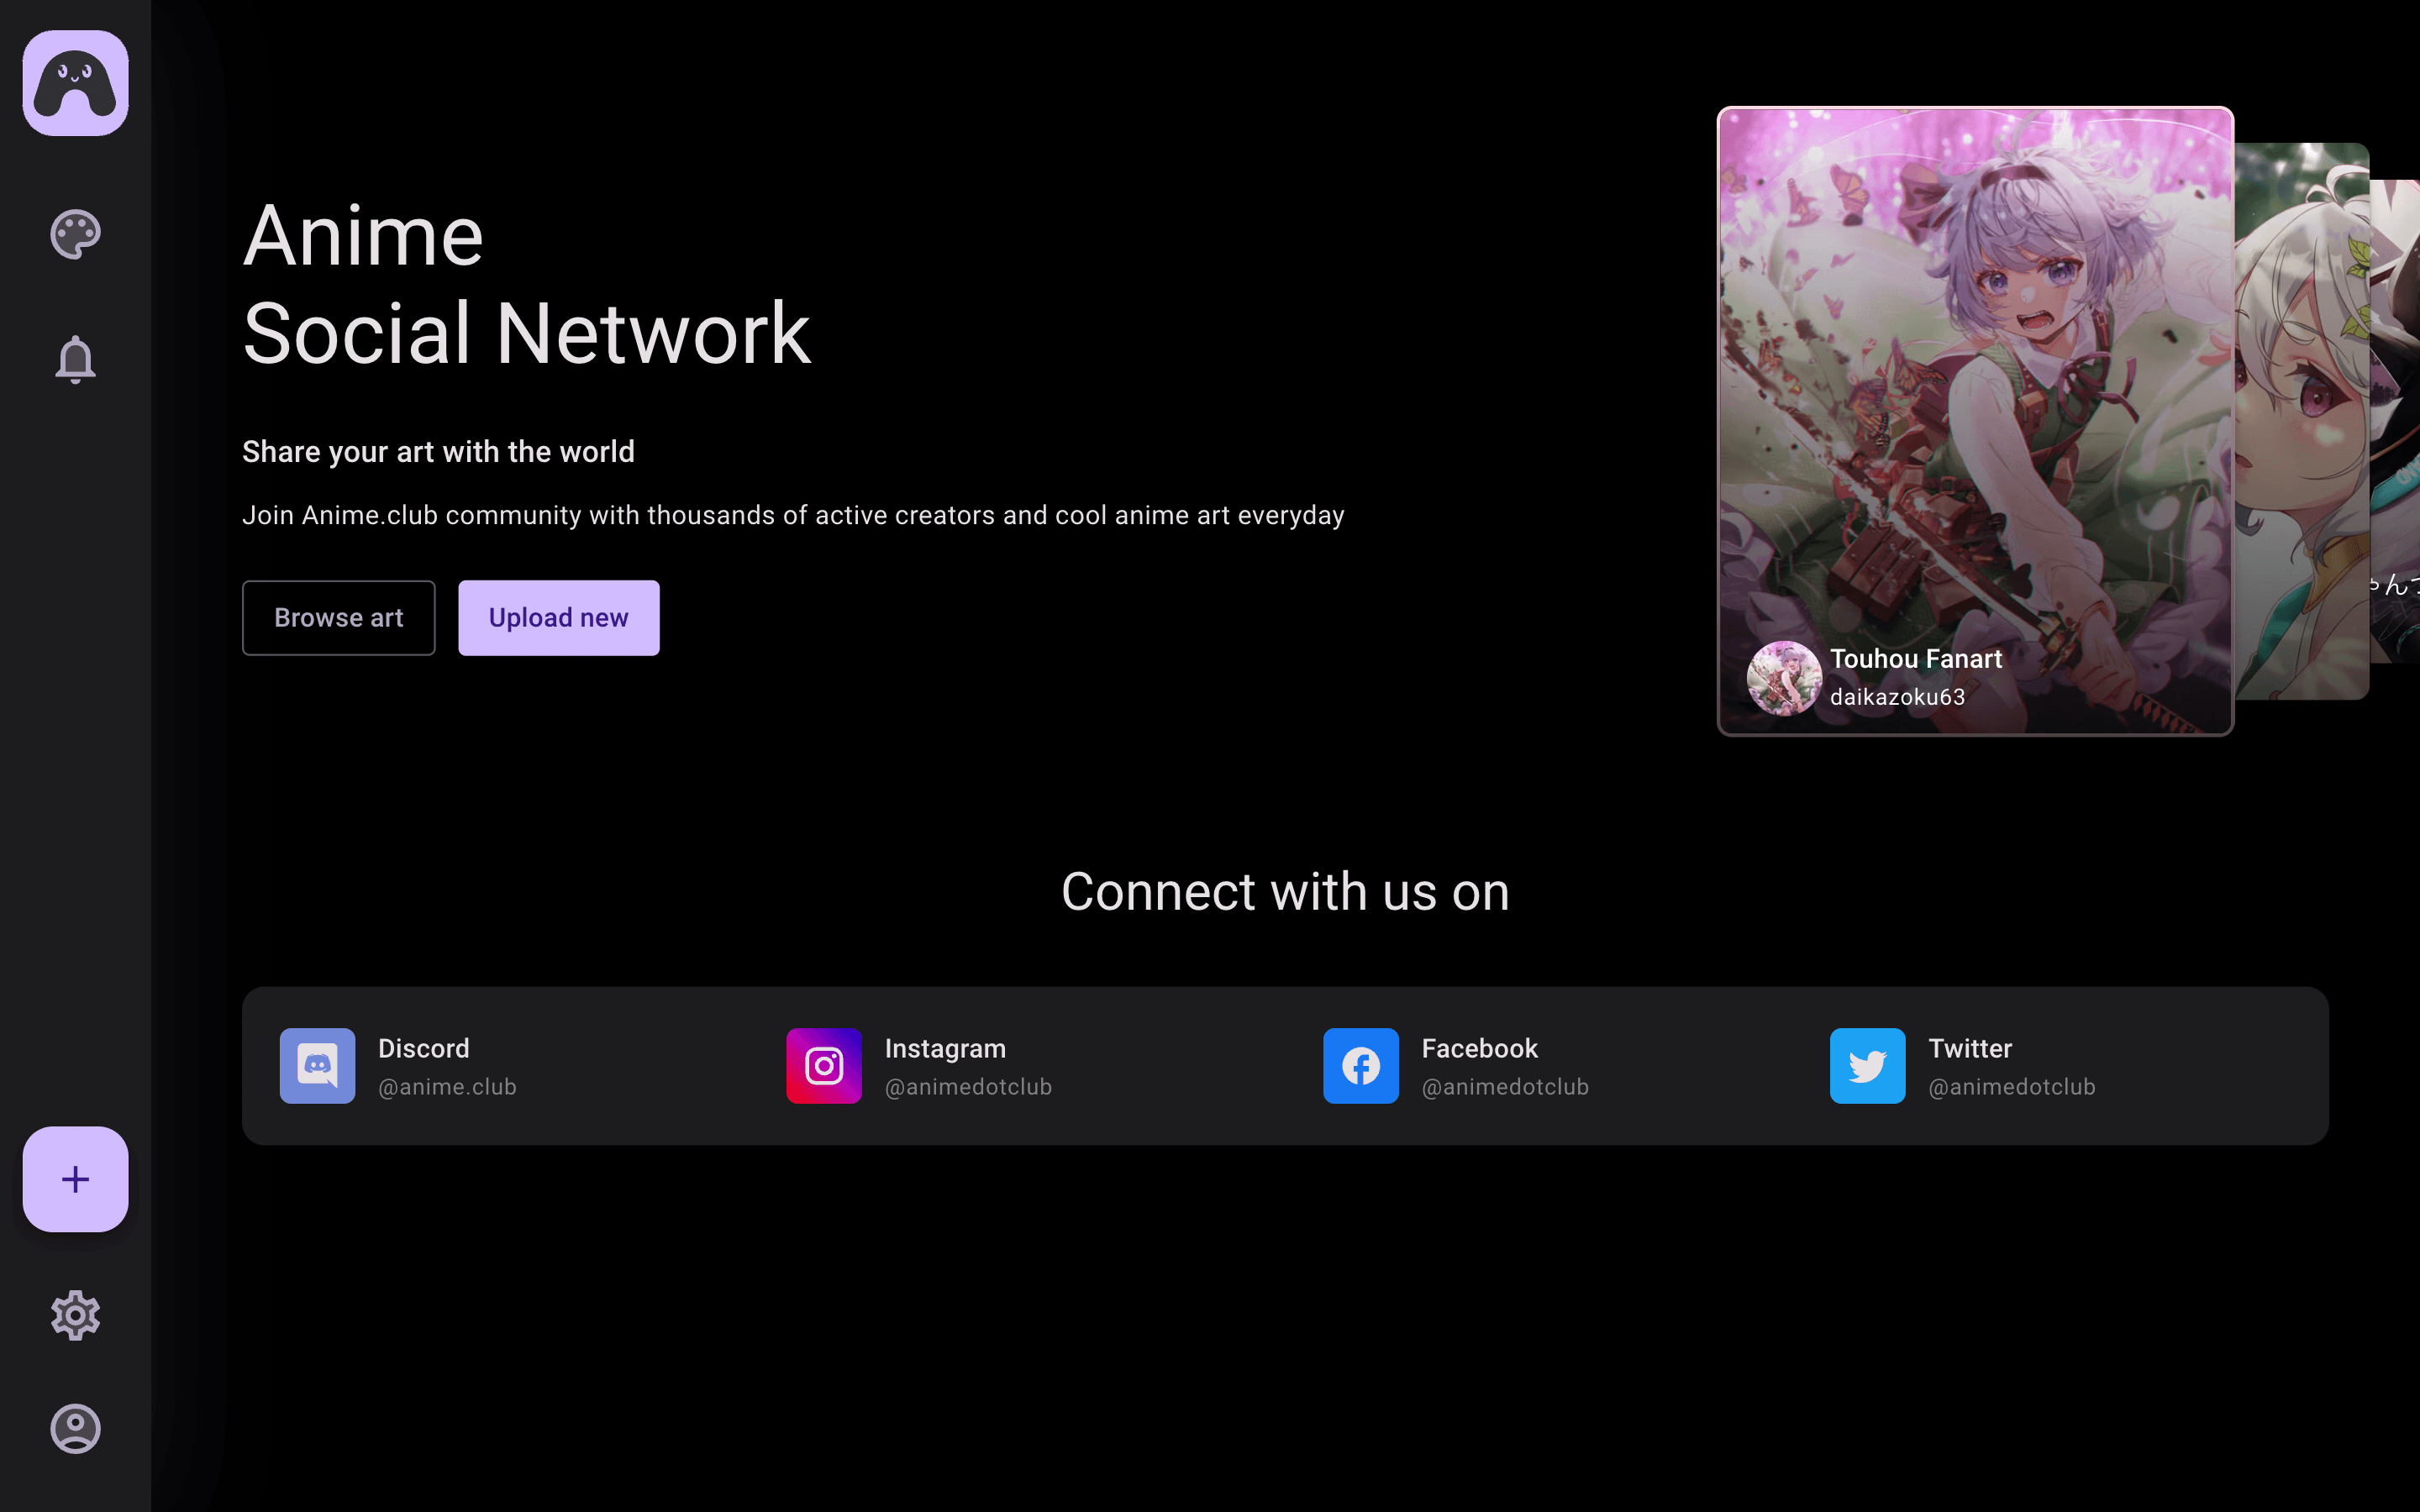Image resolution: width=2420 pixels, height=1512 pixels.
Task: Open the Anime.club home logo
Action: pos(75,83)
